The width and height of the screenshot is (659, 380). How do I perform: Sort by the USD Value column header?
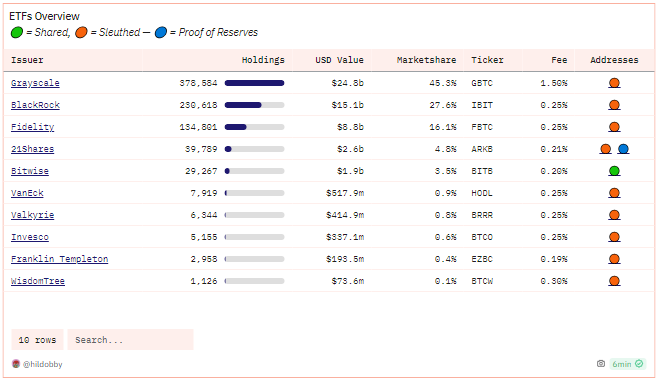coord(340,60)
